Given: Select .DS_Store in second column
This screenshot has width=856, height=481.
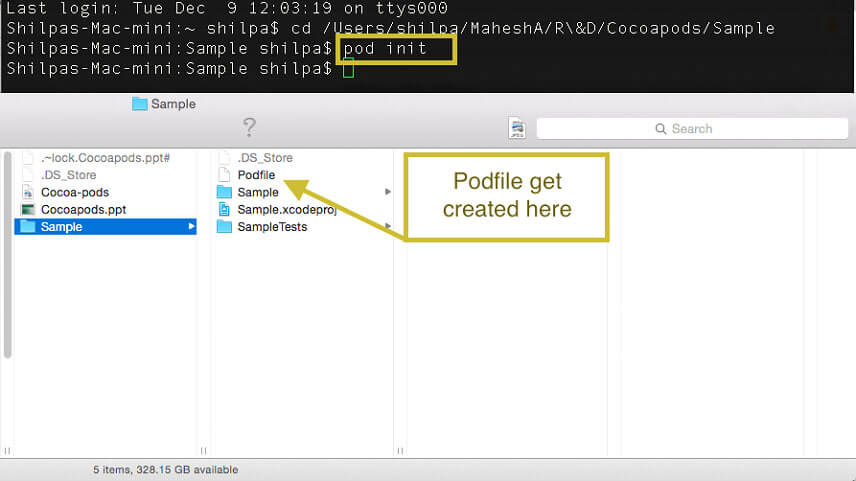Looking at the screenshot, I should [265, 158].
